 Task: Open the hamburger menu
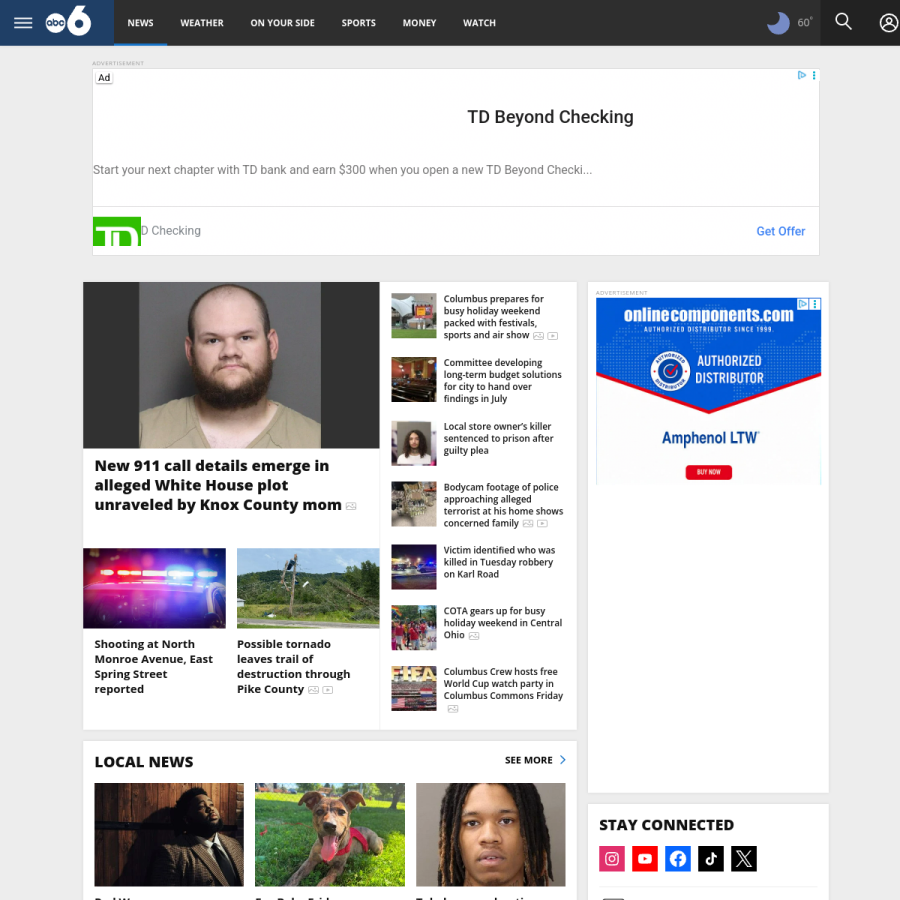(x=23, y=23)
